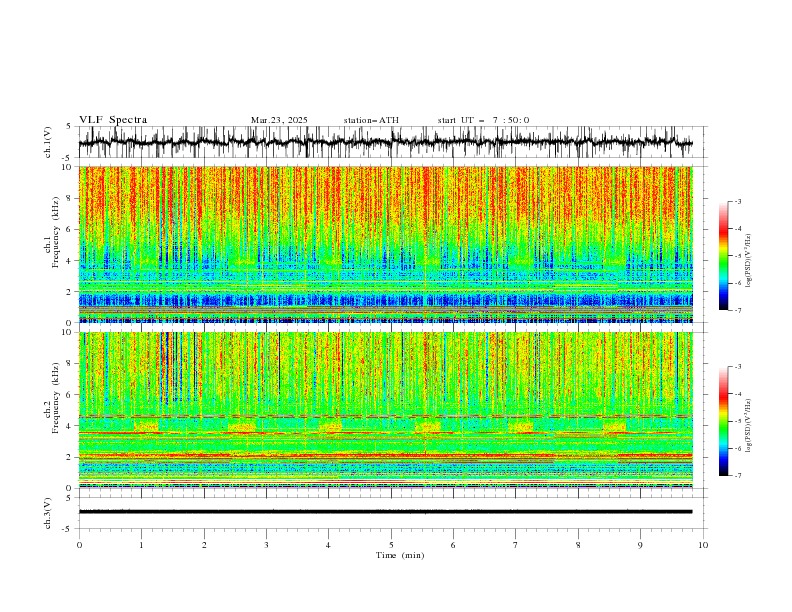This screenshot has height=612, width=792.
Task: Click the "-3" label on lower colorbar
Action: coord(738,367)
